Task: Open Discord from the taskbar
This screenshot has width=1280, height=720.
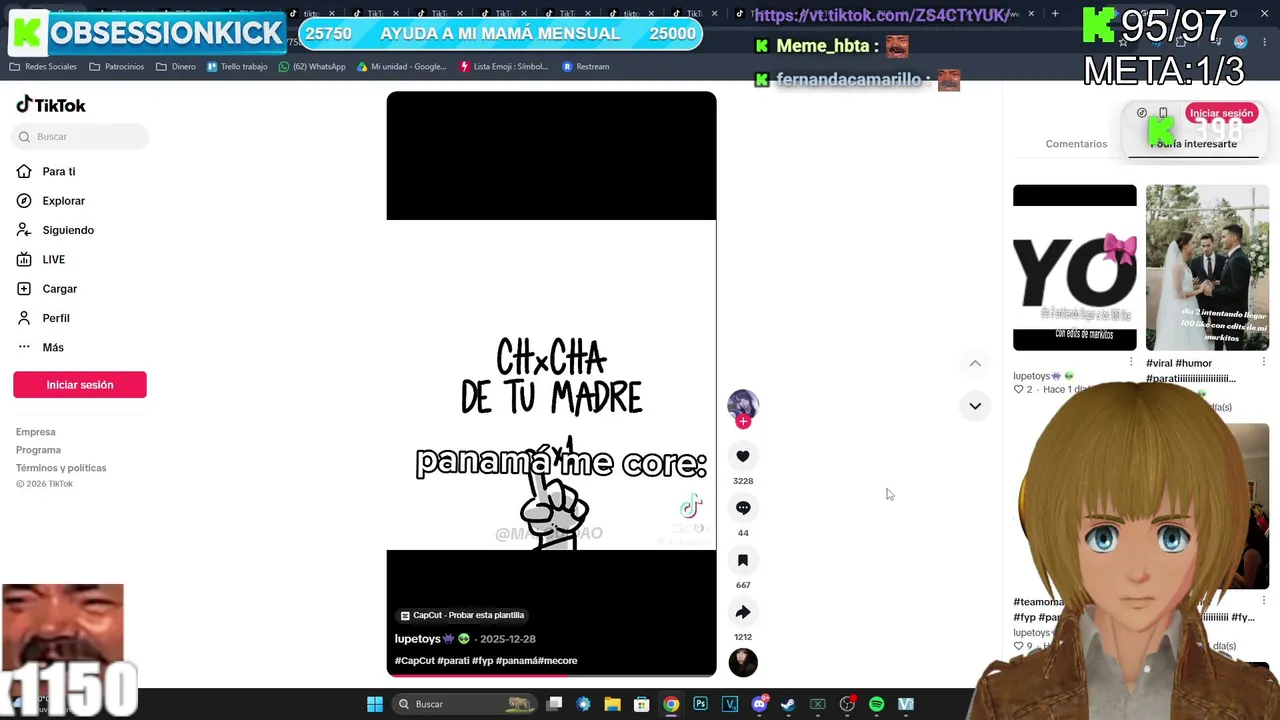Action: [x=759, y=704]
